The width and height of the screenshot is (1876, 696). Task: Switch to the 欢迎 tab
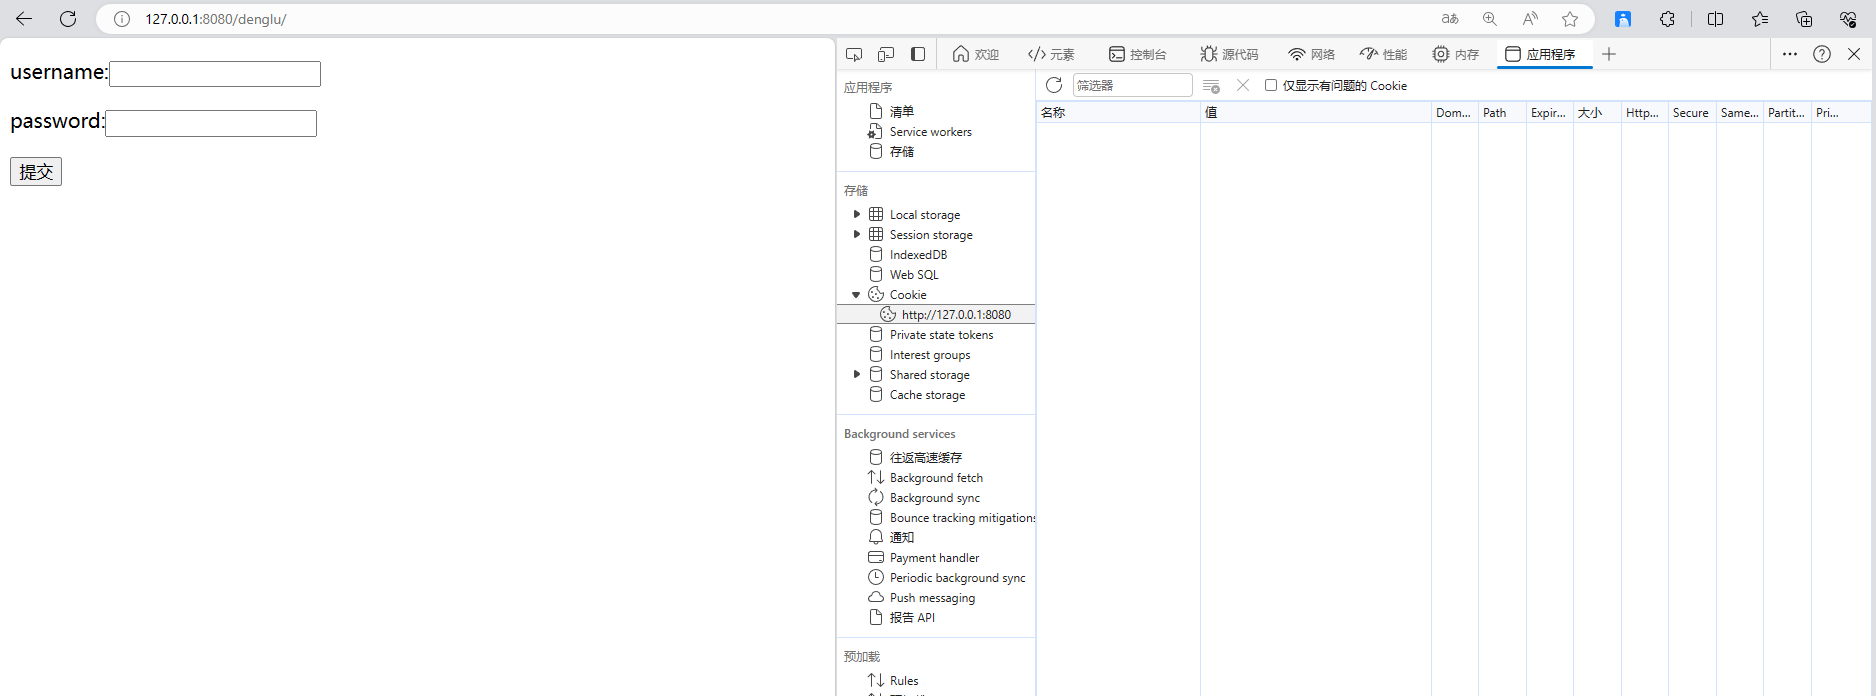pos(976,54)
